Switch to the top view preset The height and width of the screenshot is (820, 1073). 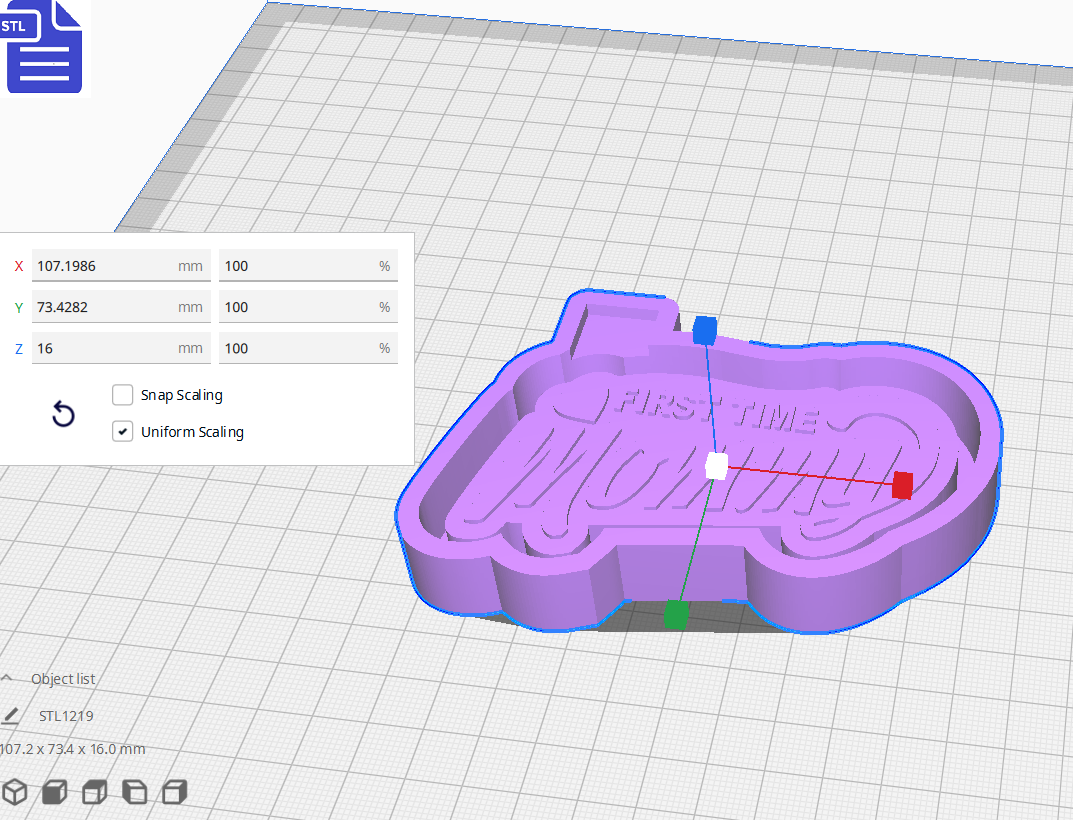93,792
